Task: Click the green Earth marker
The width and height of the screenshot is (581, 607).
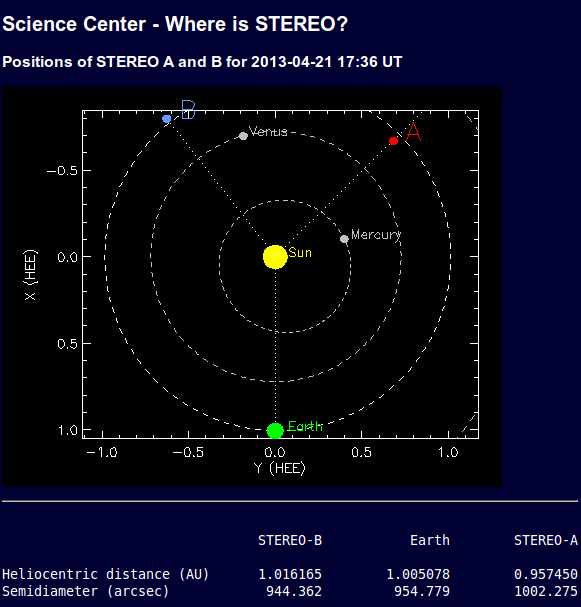Action: coord(275,430)
